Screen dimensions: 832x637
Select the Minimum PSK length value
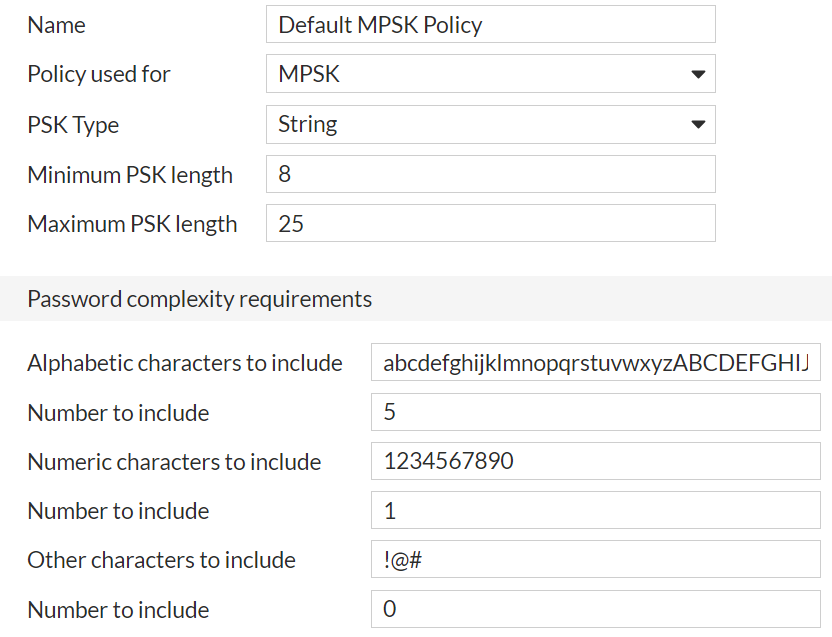(x=490, y=173)
